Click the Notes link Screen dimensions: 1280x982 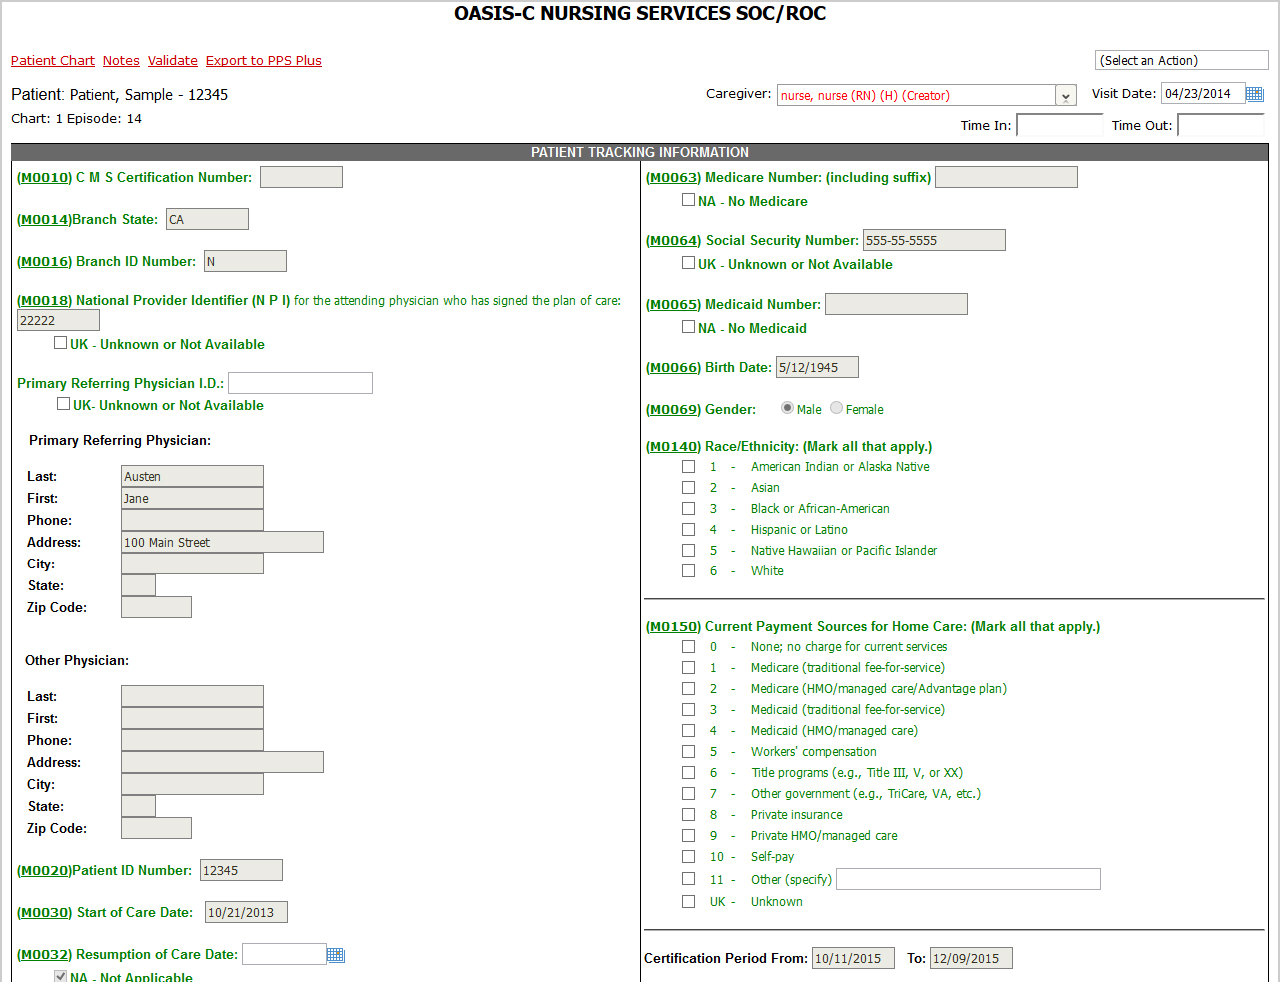coord(121,61)
